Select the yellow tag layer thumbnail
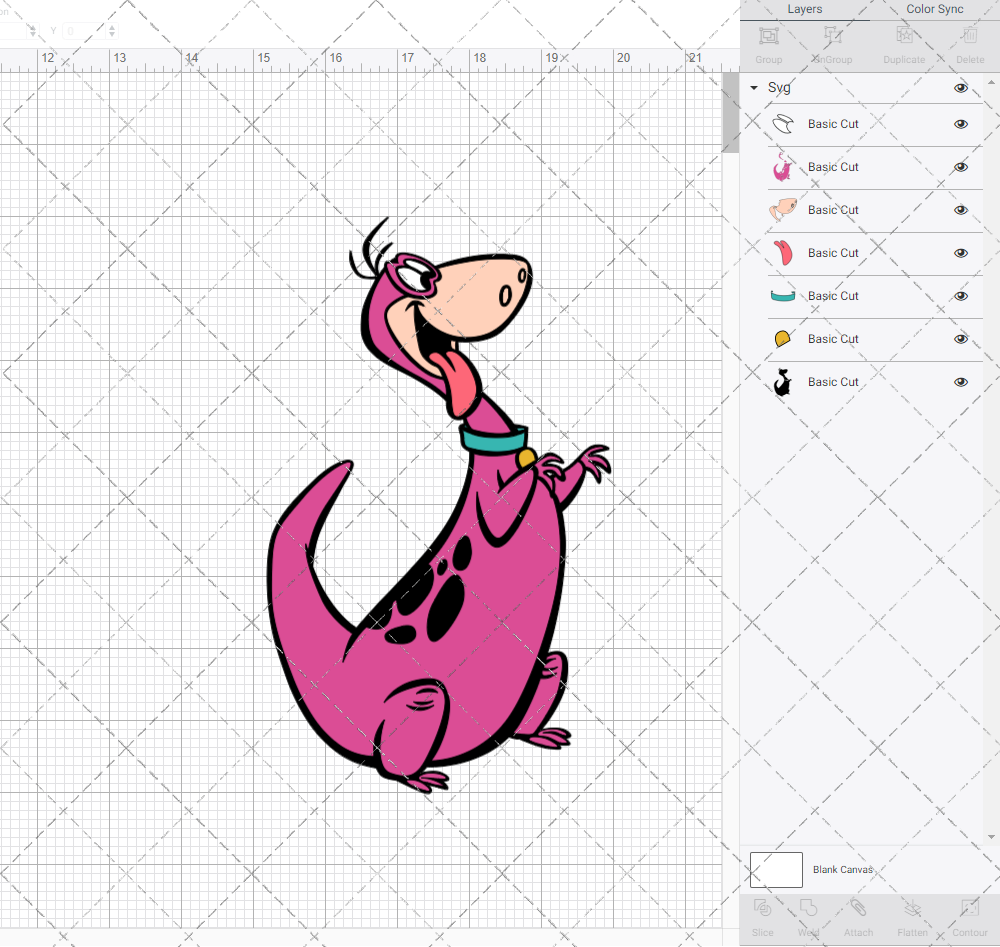1000x947 pixels. click(x=783, y=339)
